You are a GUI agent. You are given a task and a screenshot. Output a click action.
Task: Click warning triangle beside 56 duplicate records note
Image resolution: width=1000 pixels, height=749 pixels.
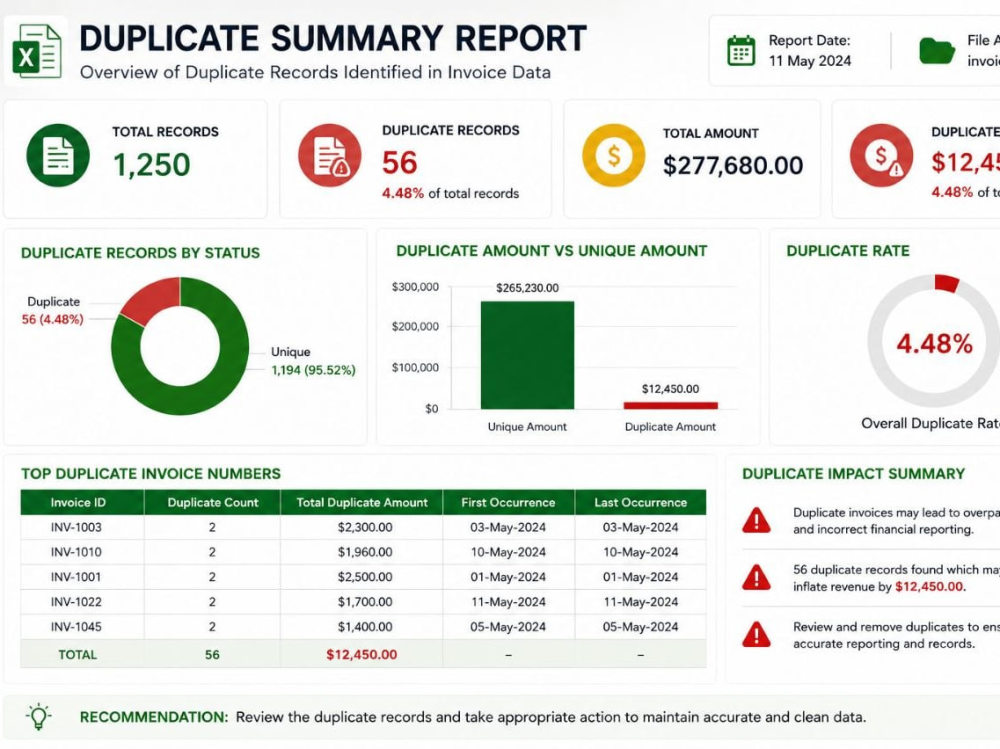(756, 577)
